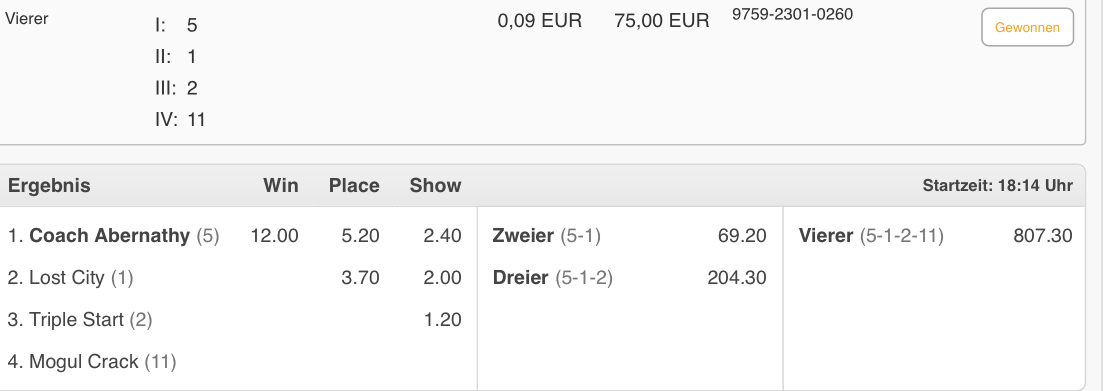
Task: Select the Win column header
Action: (x=281, y=185)
